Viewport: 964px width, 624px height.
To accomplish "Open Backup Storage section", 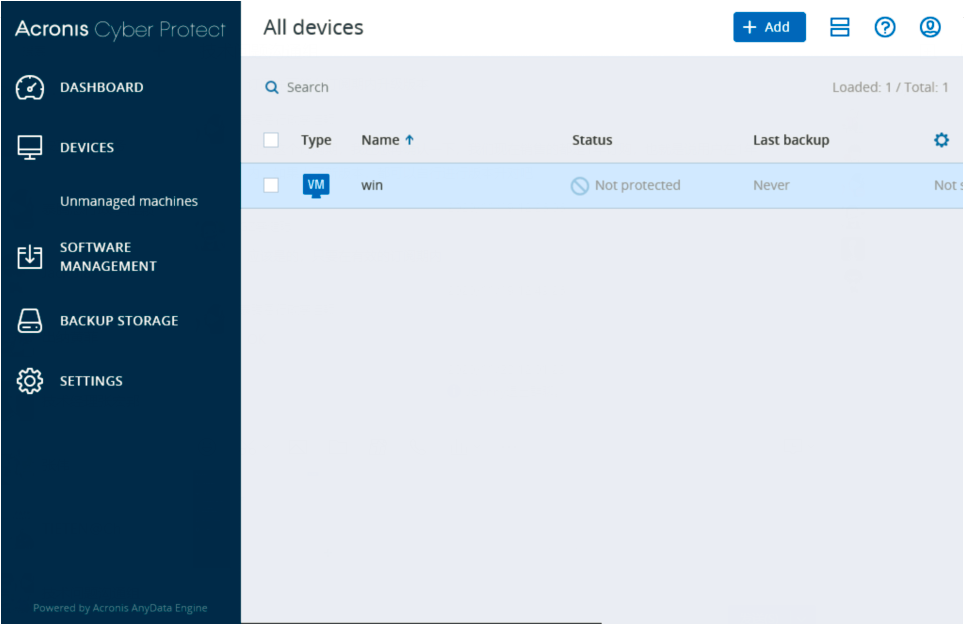I will tap(119, 321).
